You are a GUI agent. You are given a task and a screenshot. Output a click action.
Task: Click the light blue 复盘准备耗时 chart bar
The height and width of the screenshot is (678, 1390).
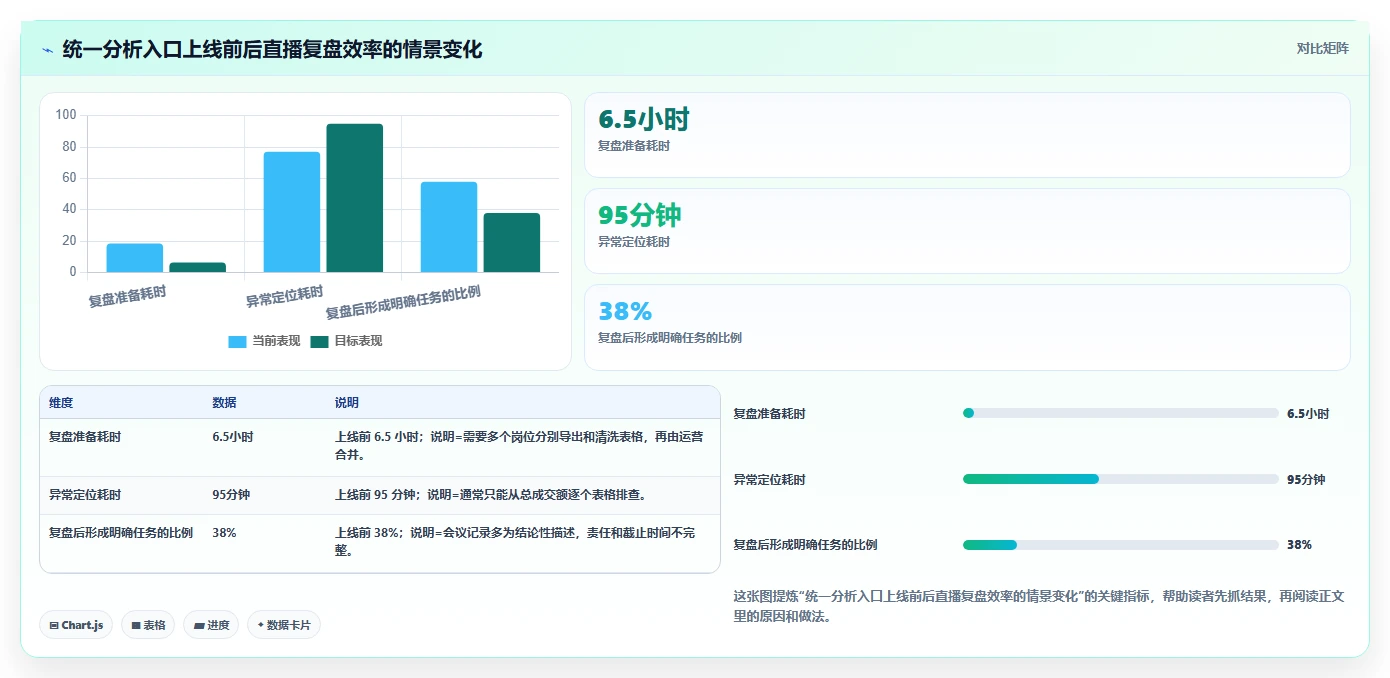pos(135,258)
